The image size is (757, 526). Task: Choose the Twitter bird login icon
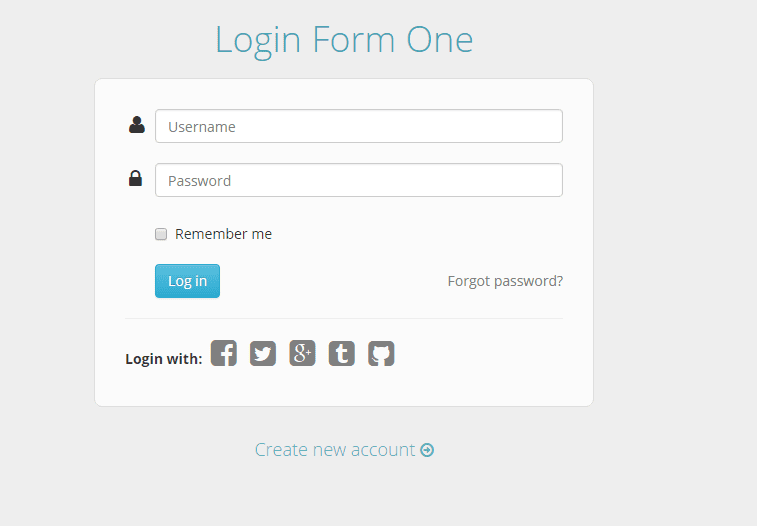(263, 354)
